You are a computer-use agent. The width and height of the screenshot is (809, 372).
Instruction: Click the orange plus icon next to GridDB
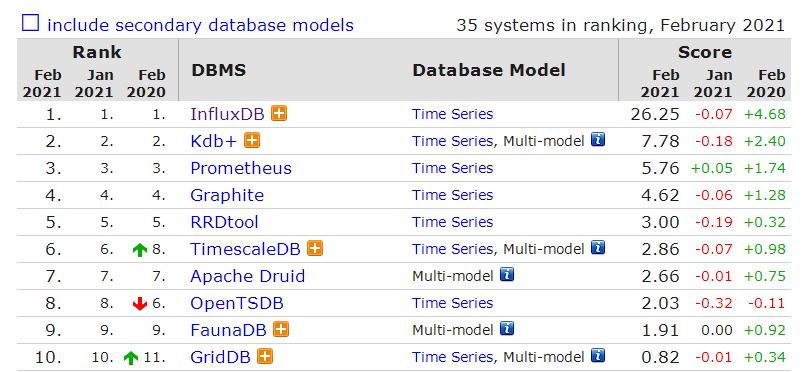265,356
